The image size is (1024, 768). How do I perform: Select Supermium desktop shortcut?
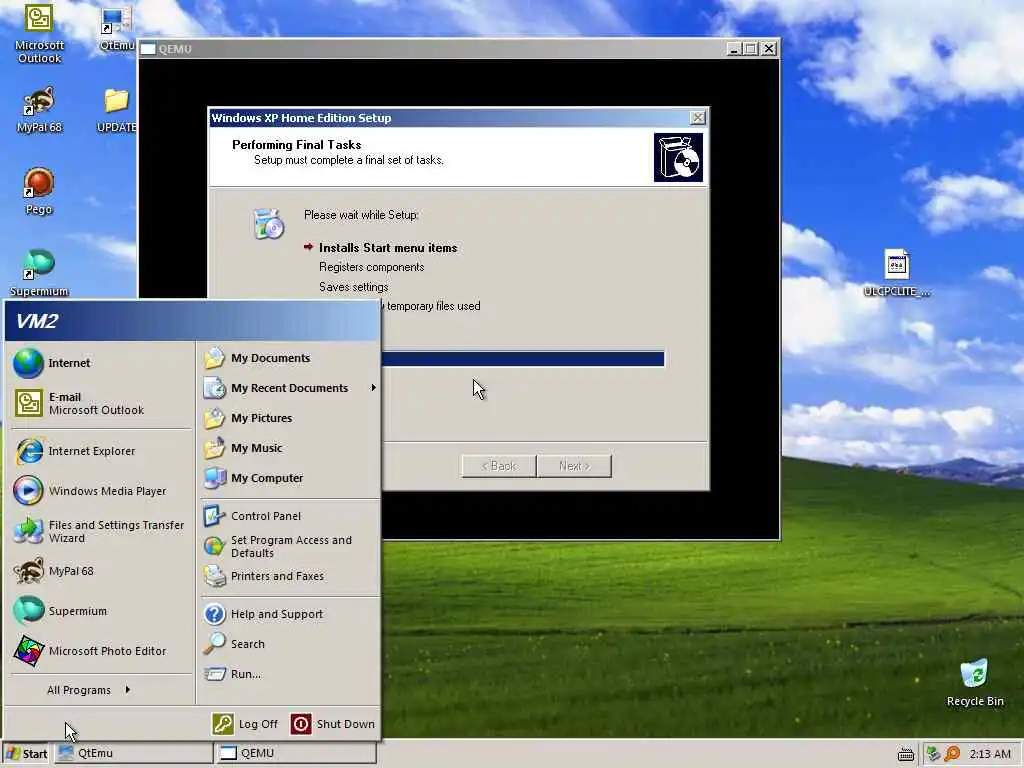pos(39,272)
